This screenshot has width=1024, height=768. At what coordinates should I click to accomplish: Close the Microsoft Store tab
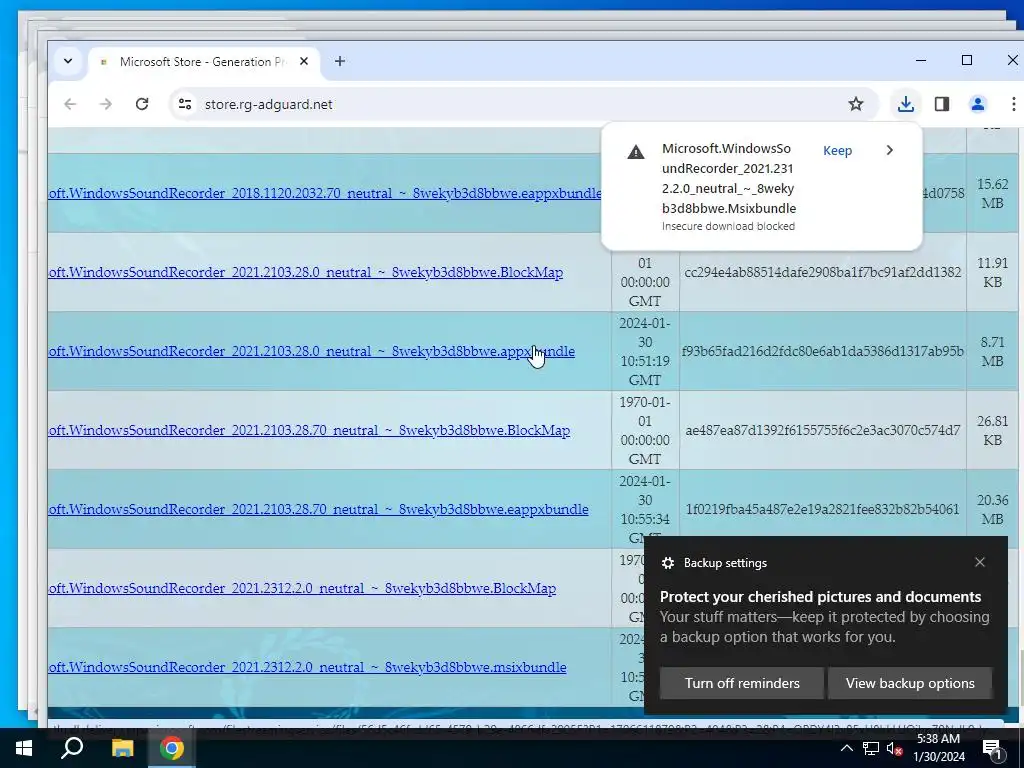pyautogui.click(x=304, y=61)
